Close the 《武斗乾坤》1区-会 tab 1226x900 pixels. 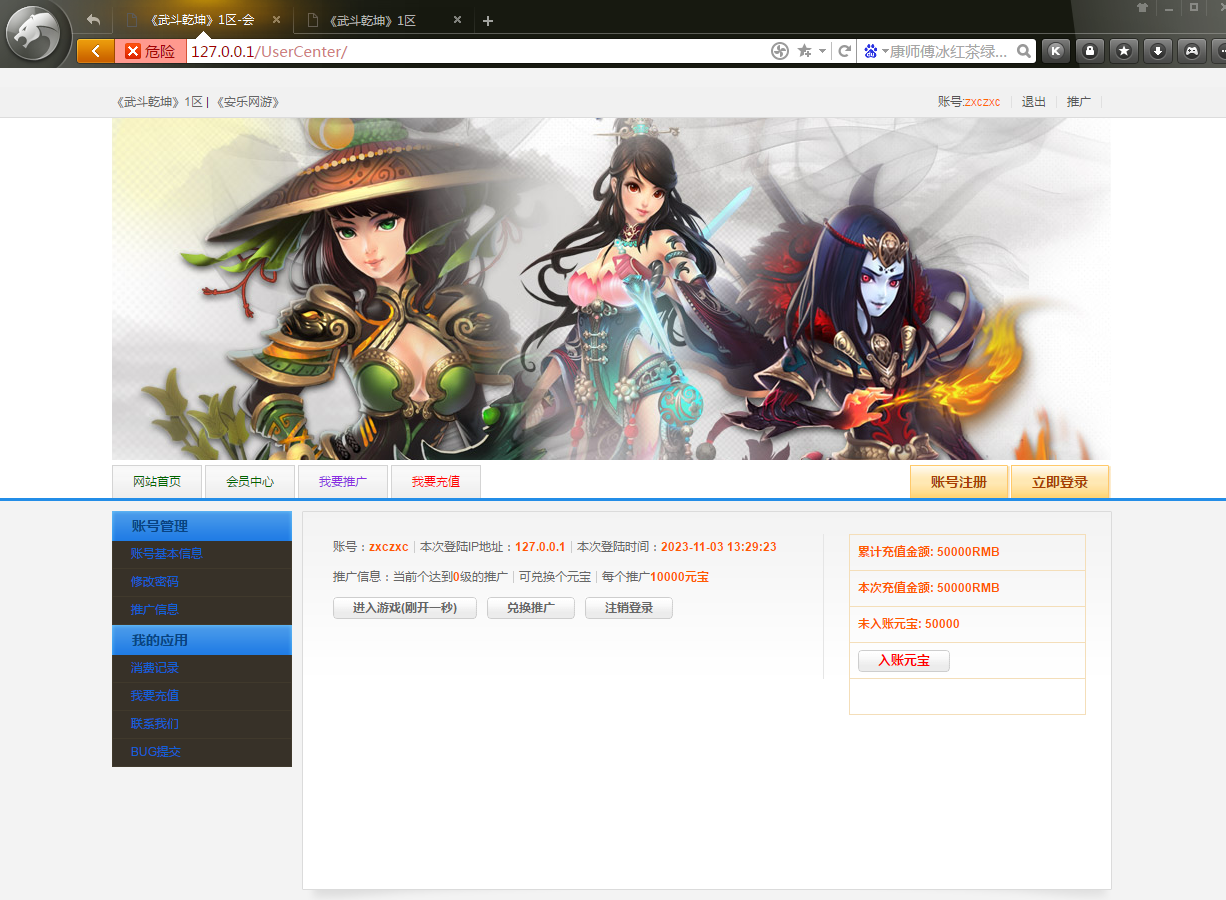point(276,20)
